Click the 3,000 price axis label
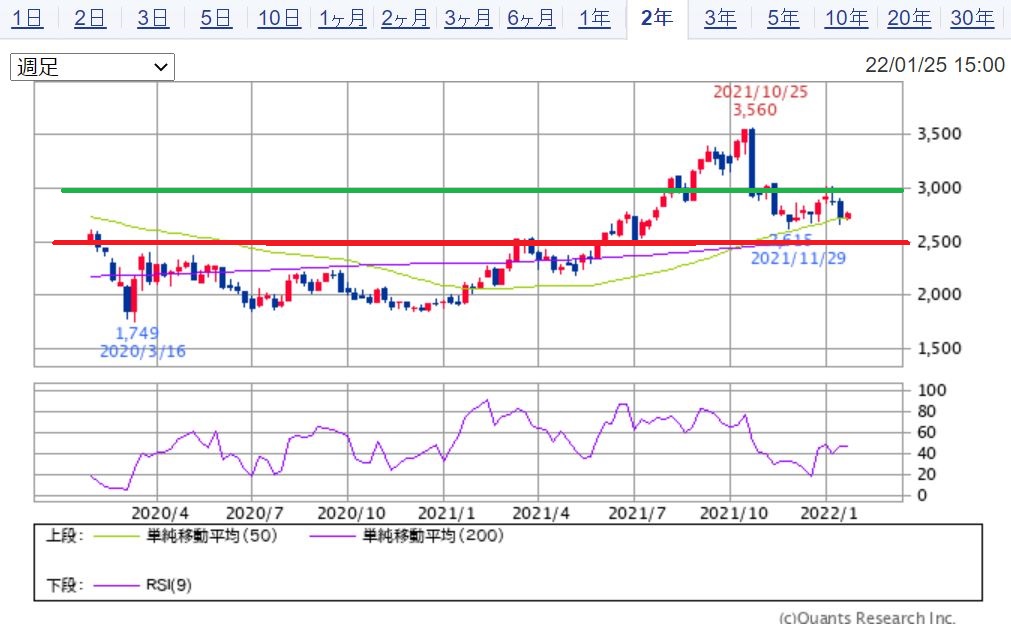Viewport: 1011px width, 634px height. [x=939, y=188]
